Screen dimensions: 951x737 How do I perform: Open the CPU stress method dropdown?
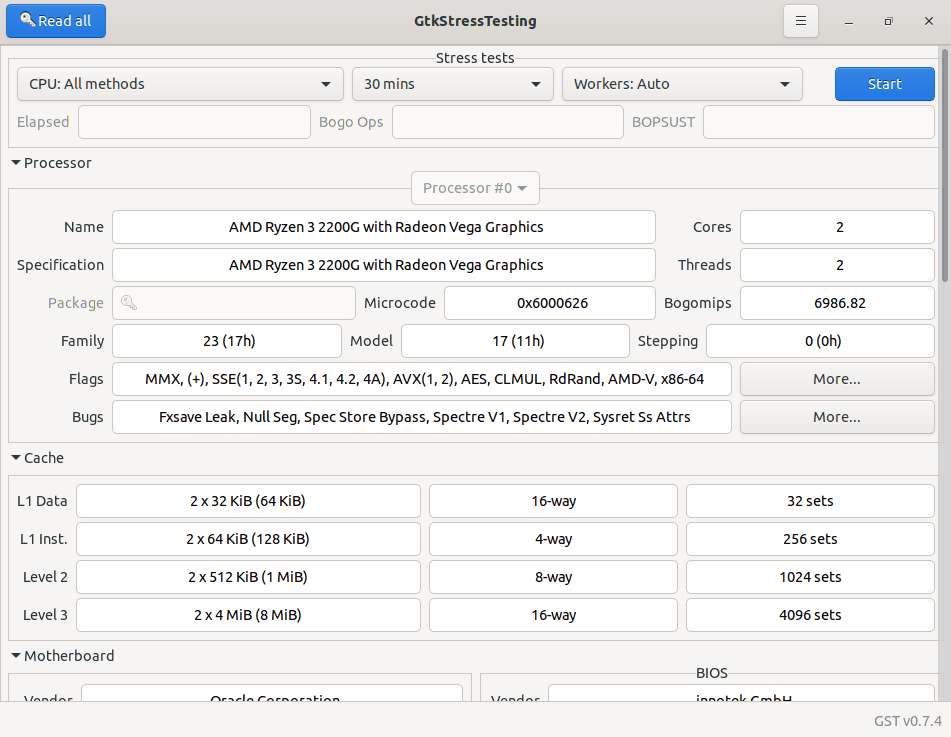[180, 84]
